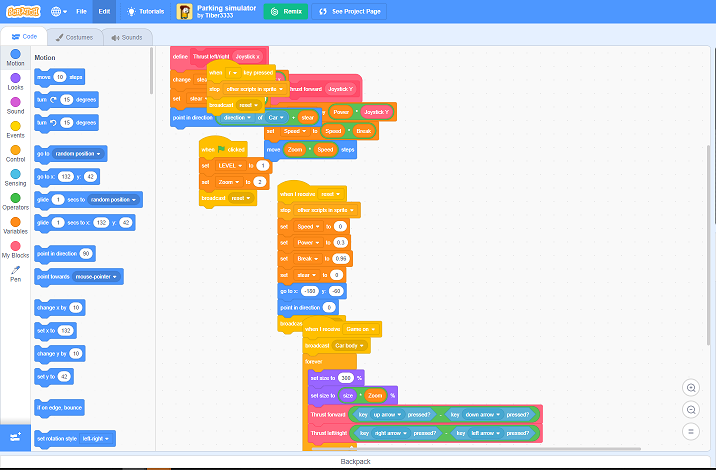Click the zoom out magnifier icon
The height and width of the screenshot is (470, 716).
691,410
